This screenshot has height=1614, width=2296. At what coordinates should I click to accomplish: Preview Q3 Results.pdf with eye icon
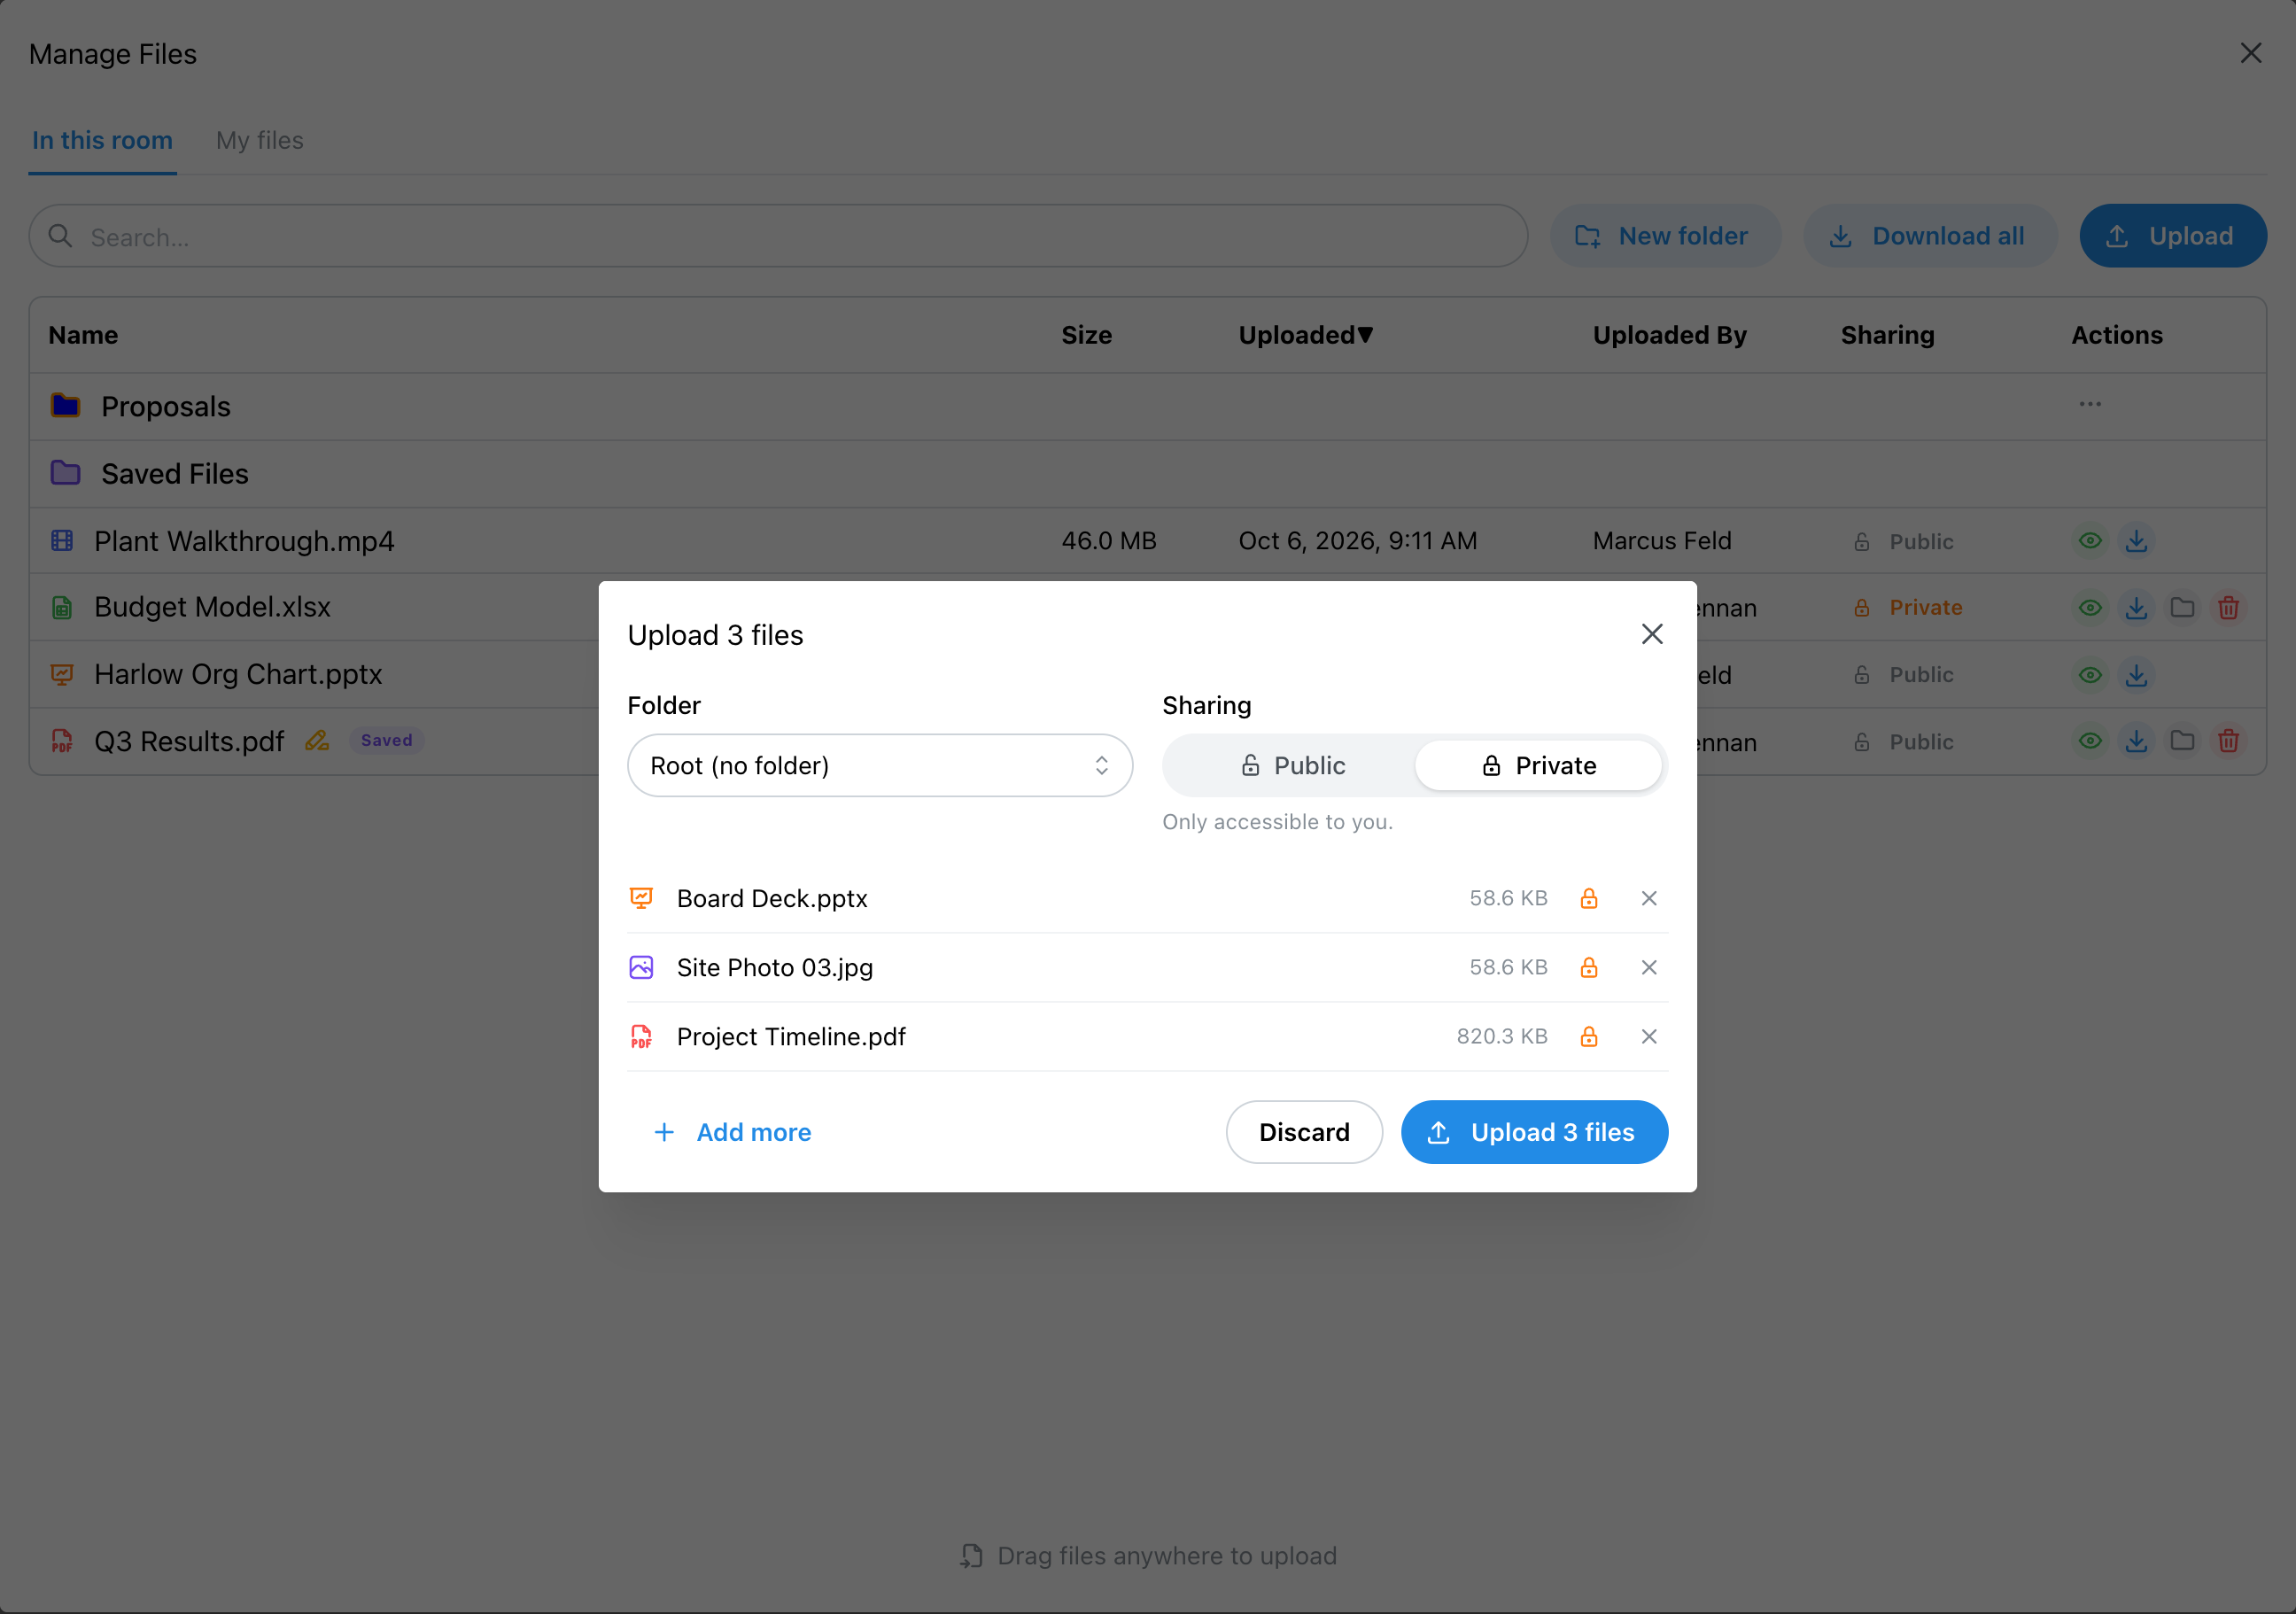2090,741
